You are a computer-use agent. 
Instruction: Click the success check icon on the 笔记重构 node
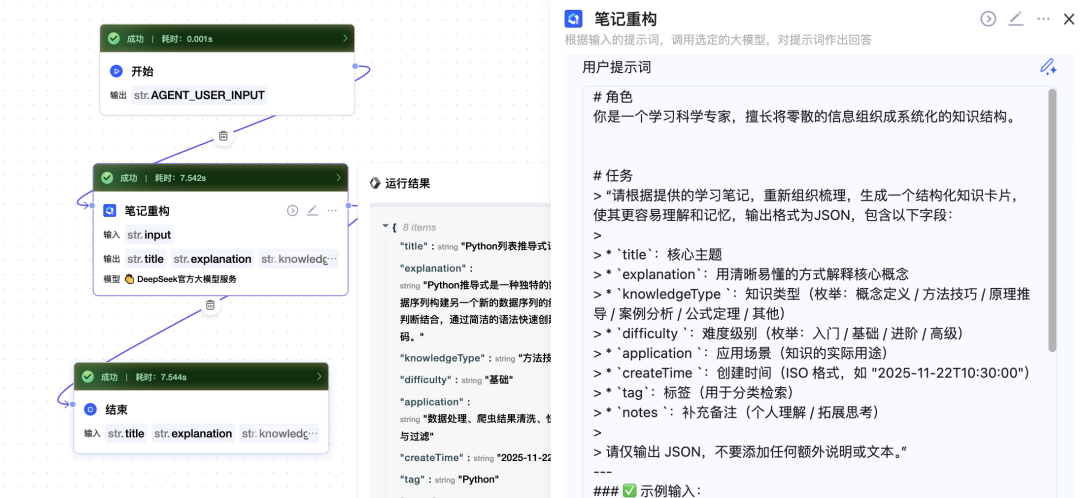tap(107, 178)
